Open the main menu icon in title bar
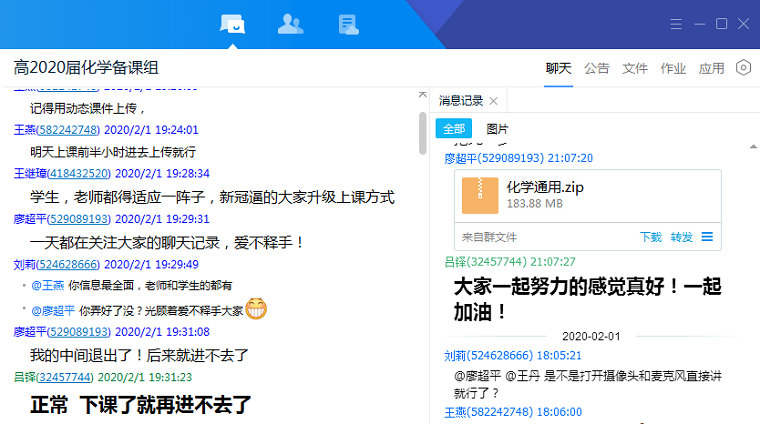 (677, 24)
